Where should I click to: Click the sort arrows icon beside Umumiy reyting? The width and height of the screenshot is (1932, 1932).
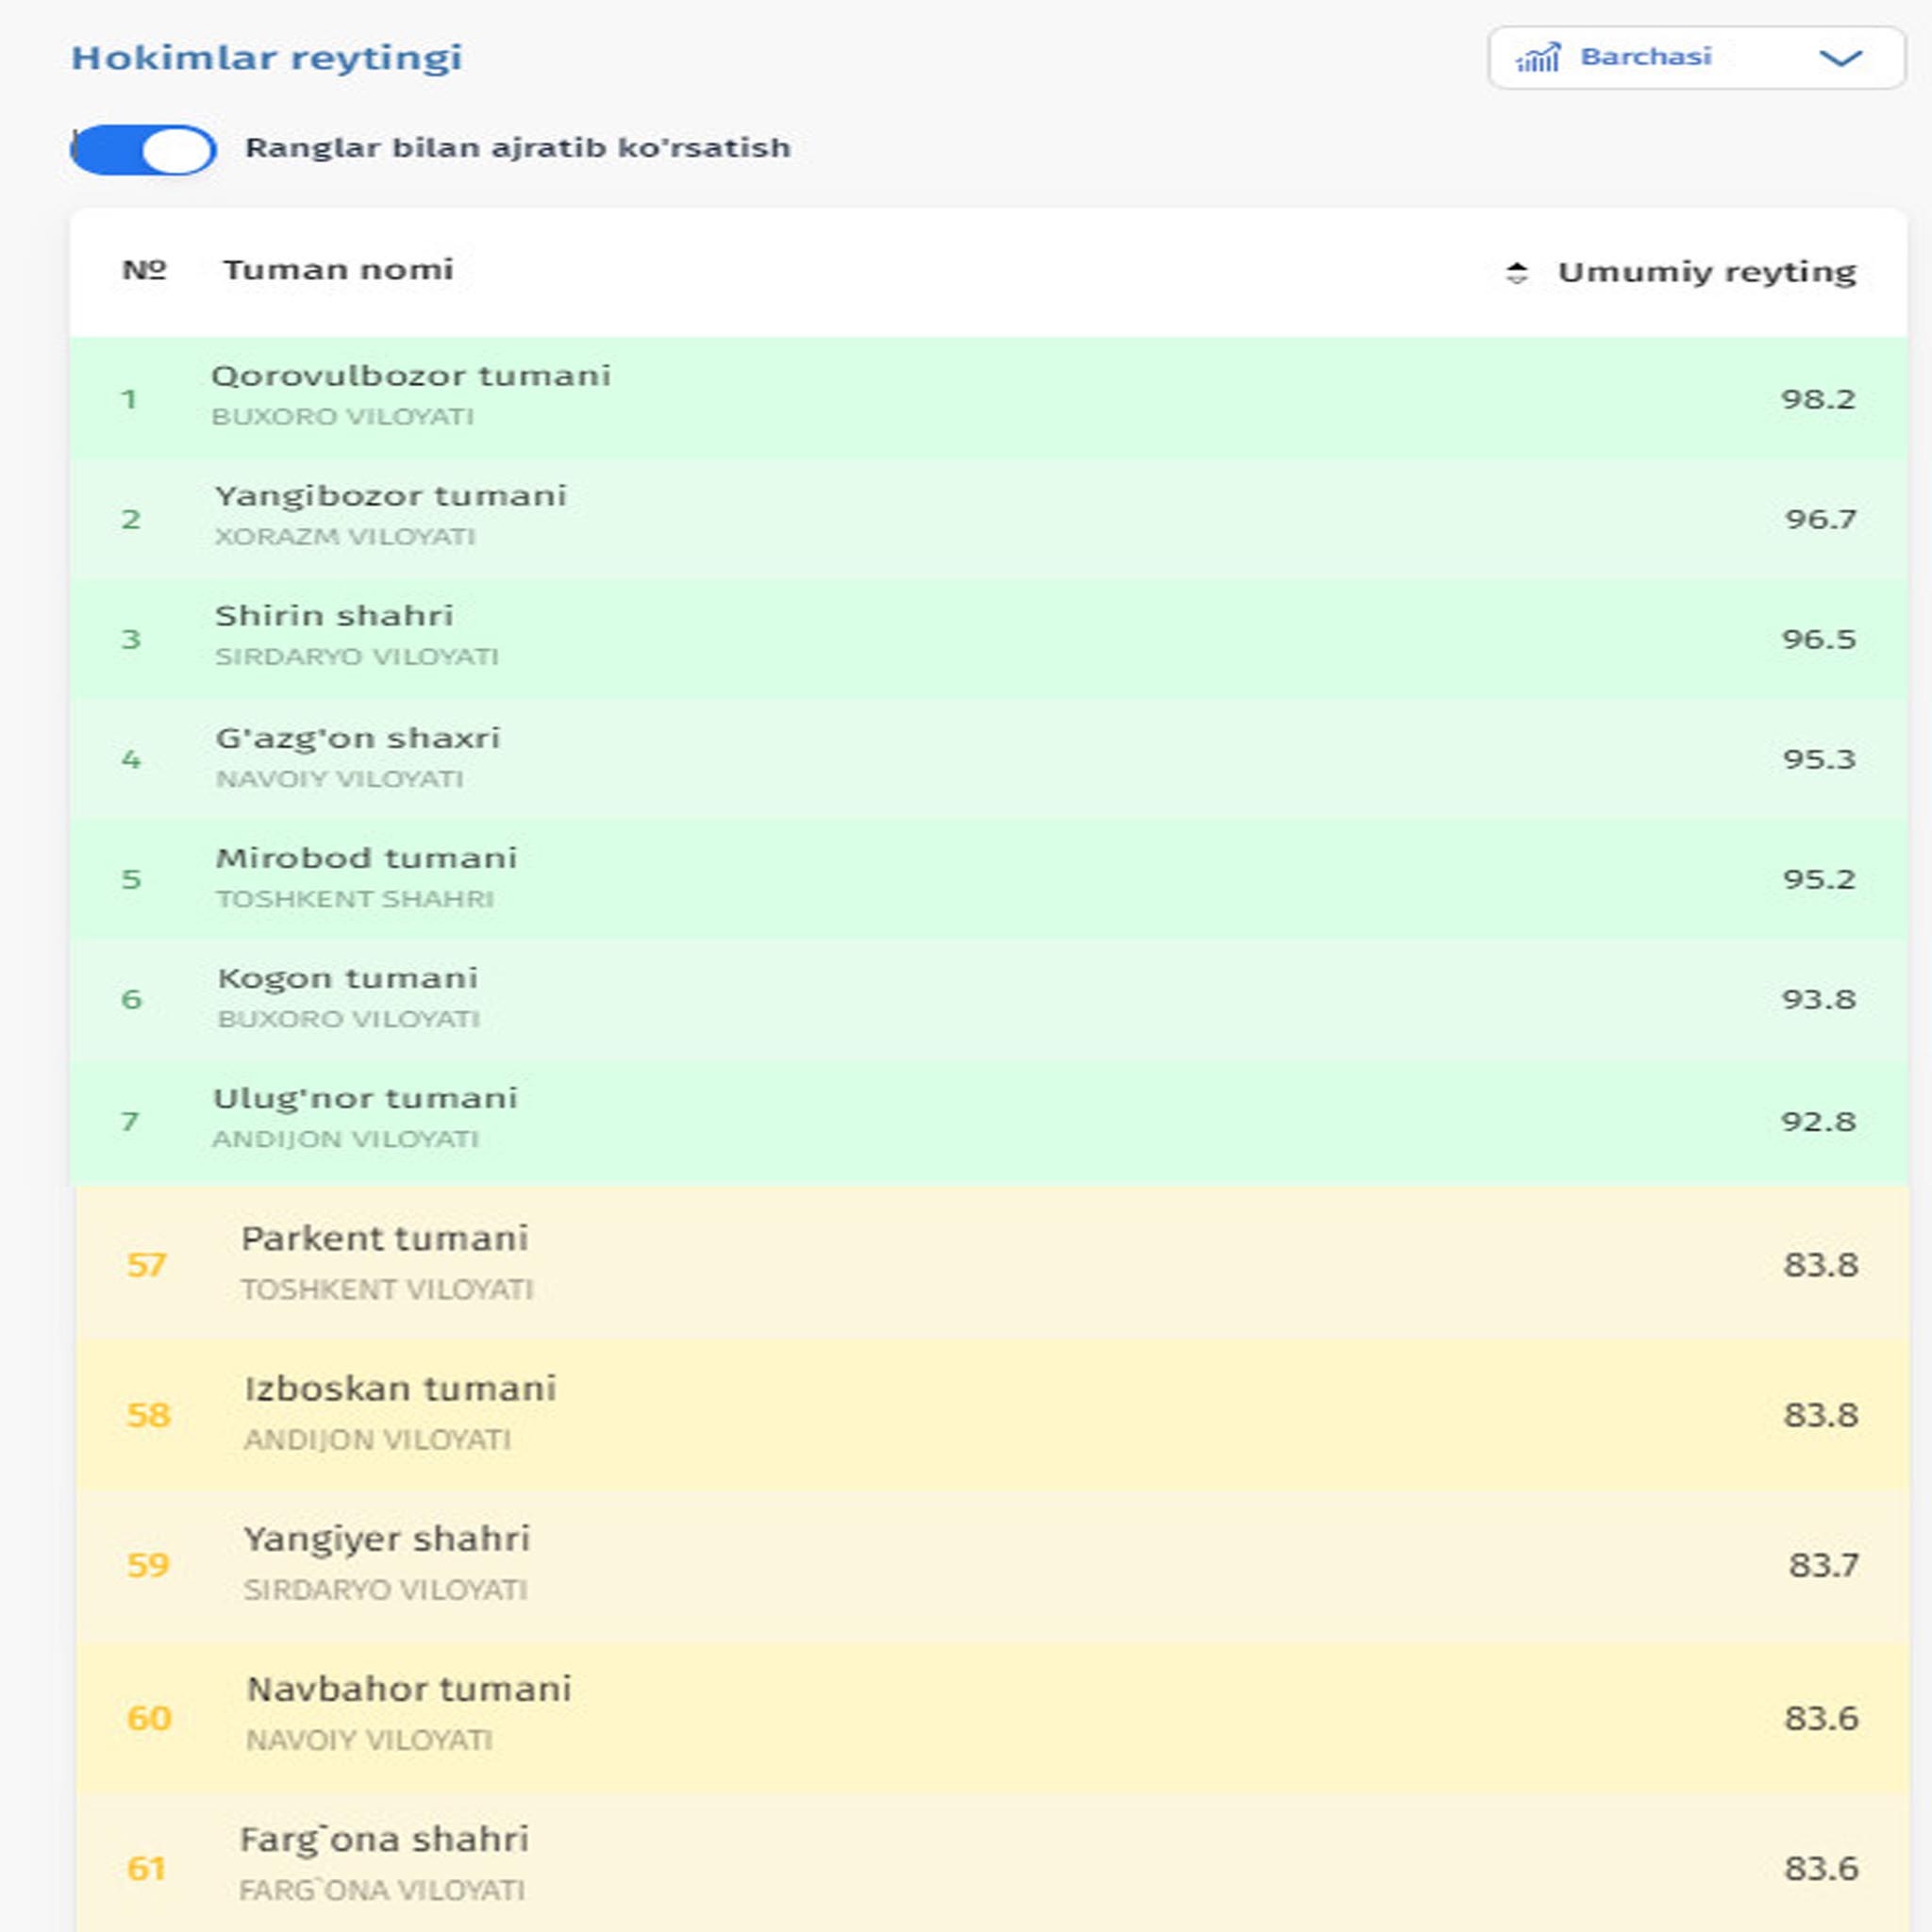(x=1517, y=272)
